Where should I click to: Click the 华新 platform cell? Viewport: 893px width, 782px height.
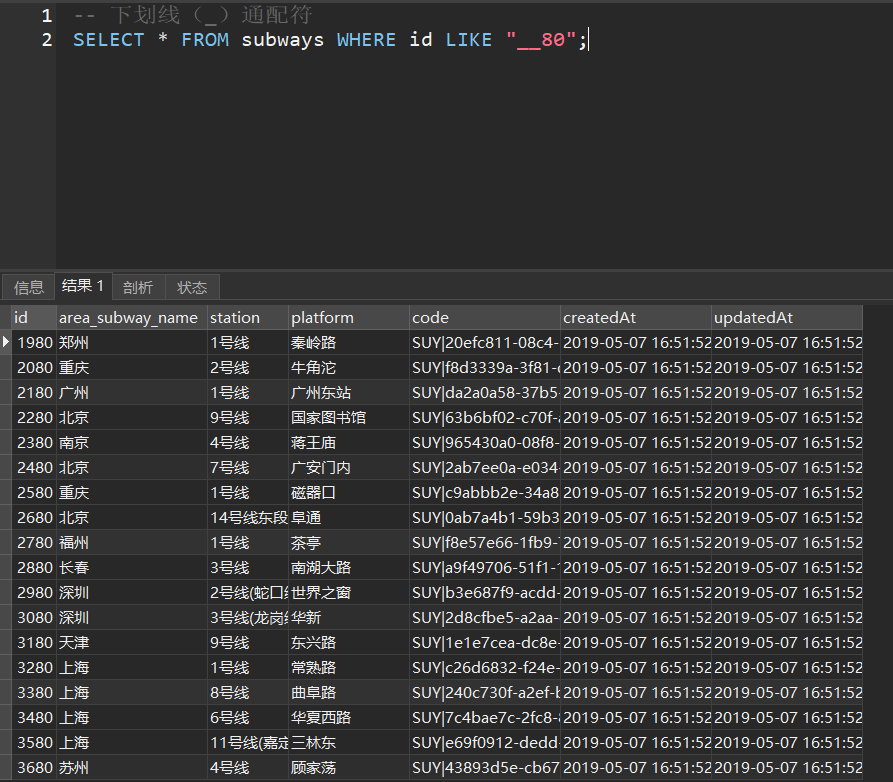(349, 618)
